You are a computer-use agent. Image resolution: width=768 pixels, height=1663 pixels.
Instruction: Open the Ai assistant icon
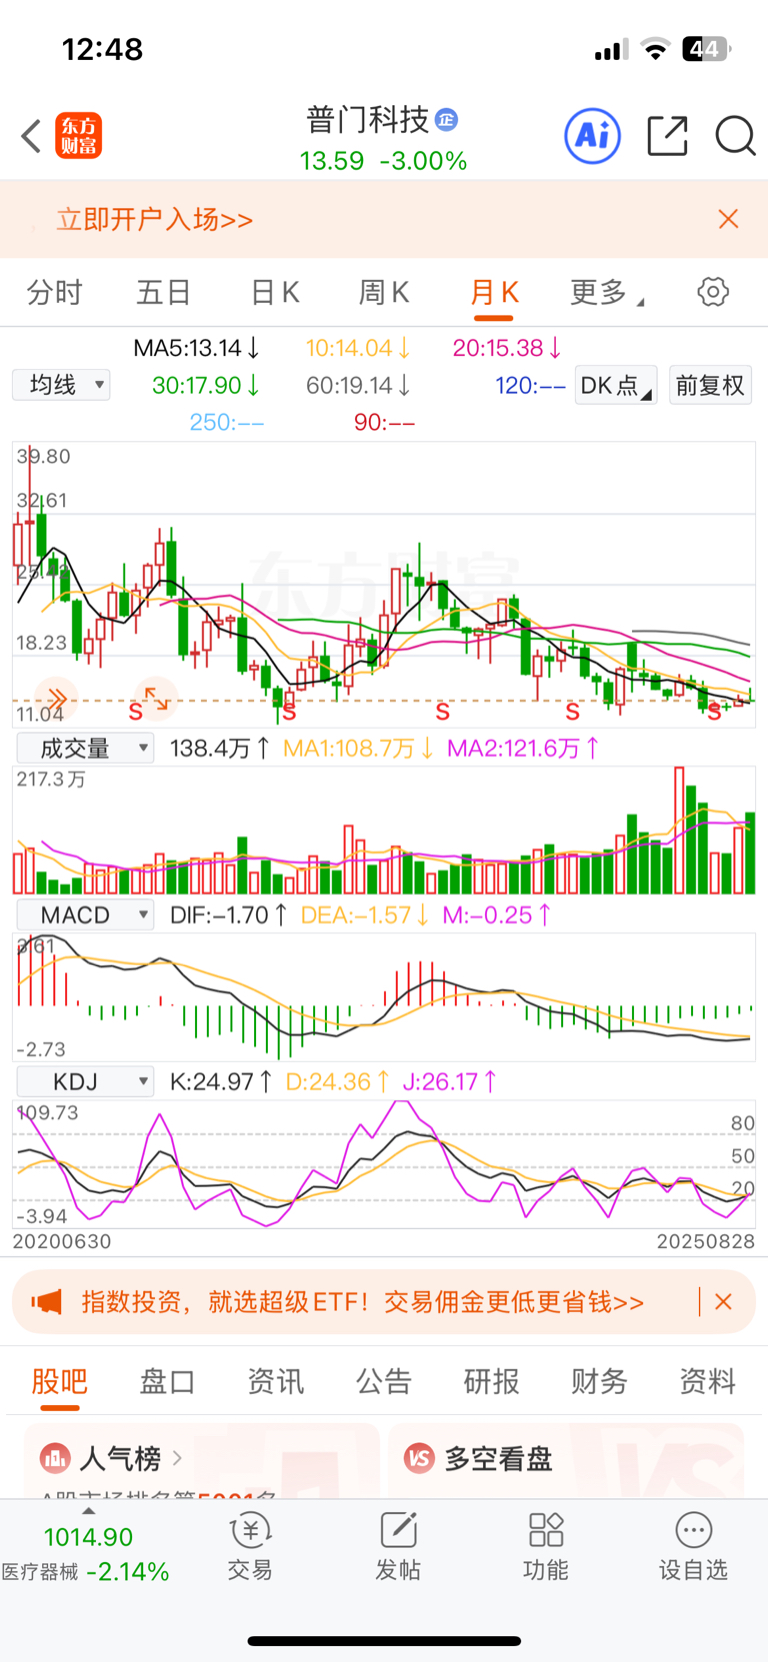(593, 136)
